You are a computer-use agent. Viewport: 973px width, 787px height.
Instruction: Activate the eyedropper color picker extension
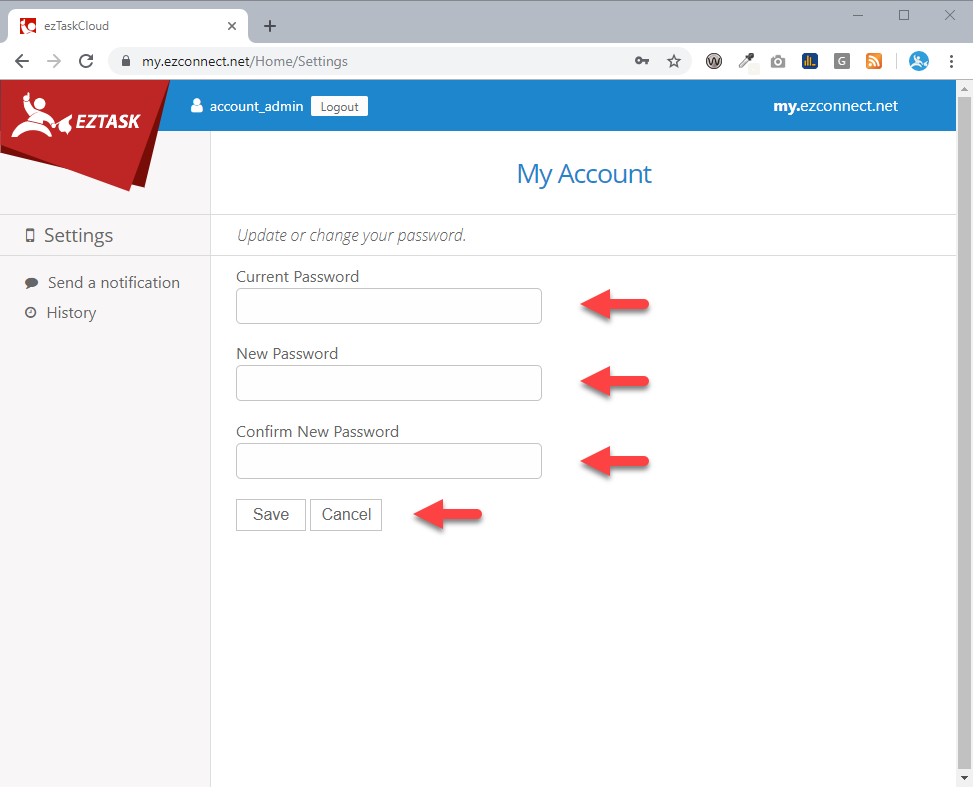747,61
